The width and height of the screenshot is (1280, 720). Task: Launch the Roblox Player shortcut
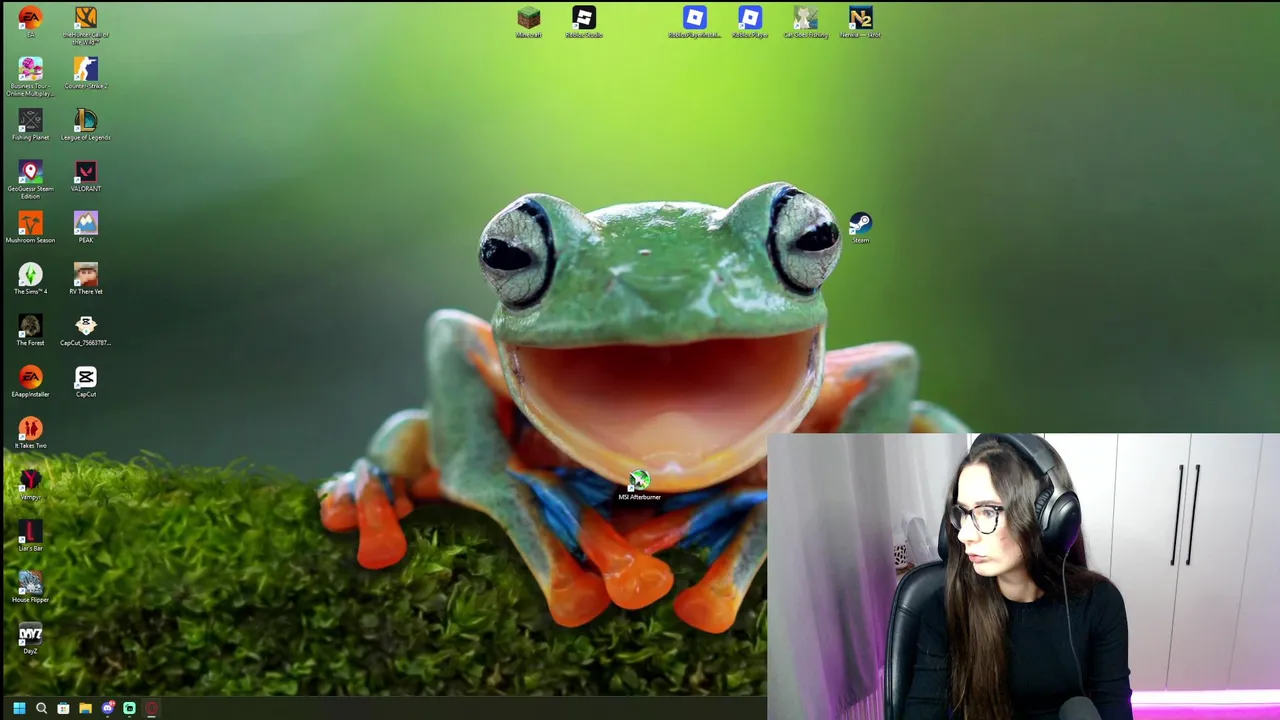tap(750, 18)
